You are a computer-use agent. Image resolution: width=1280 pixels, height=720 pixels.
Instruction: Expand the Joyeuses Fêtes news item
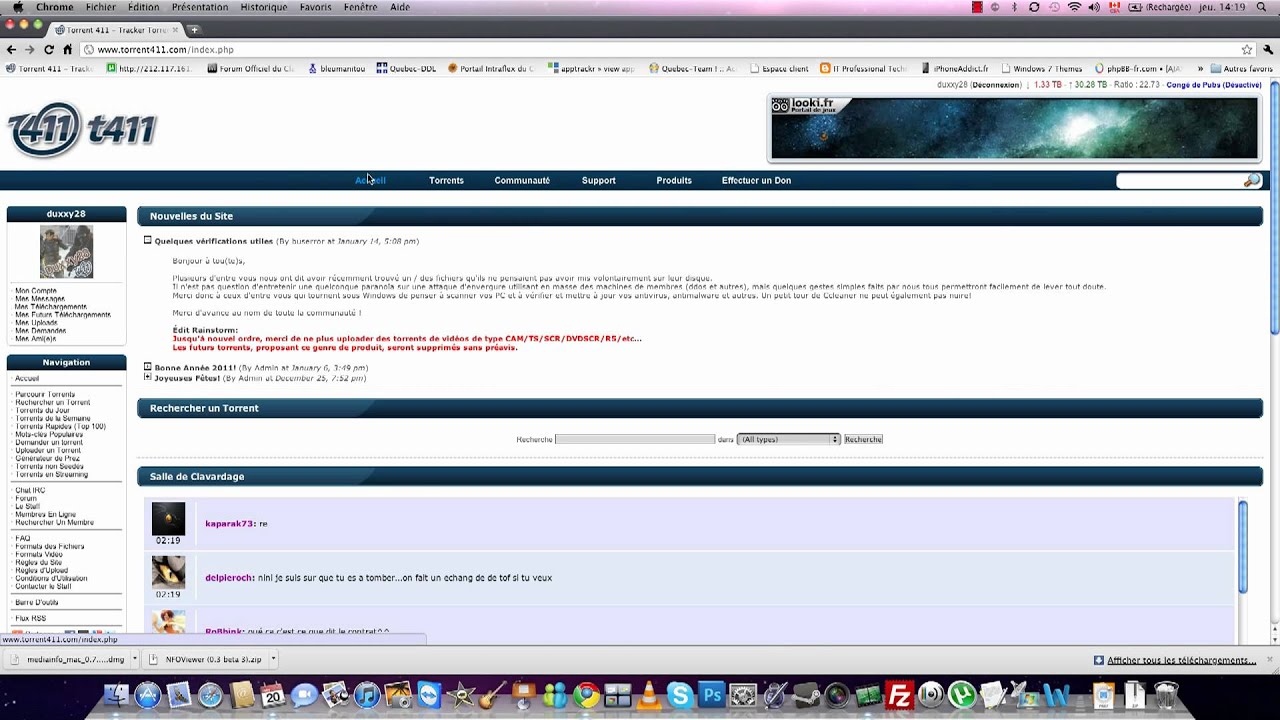tap(147, 377)
